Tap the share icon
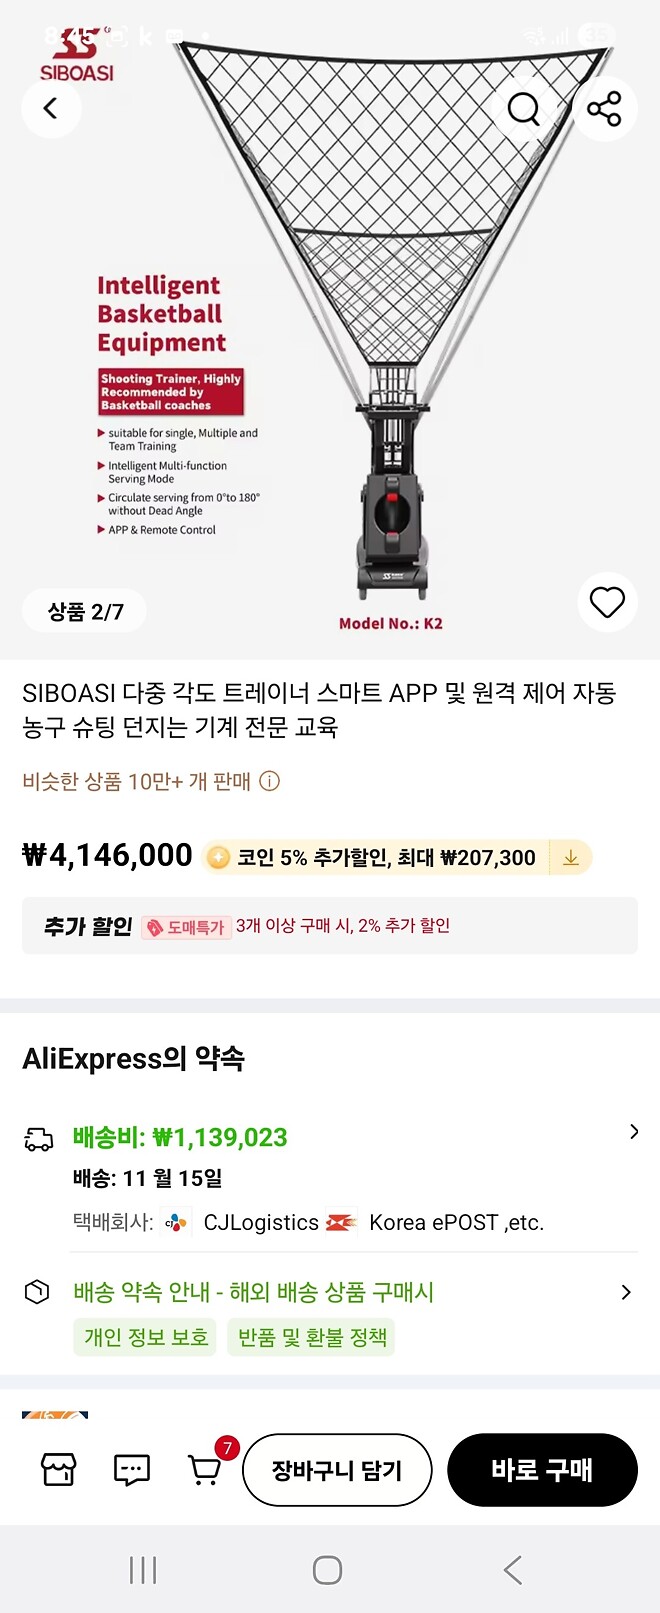Viewport: 660px width, 1613px height. click(605, 108)
